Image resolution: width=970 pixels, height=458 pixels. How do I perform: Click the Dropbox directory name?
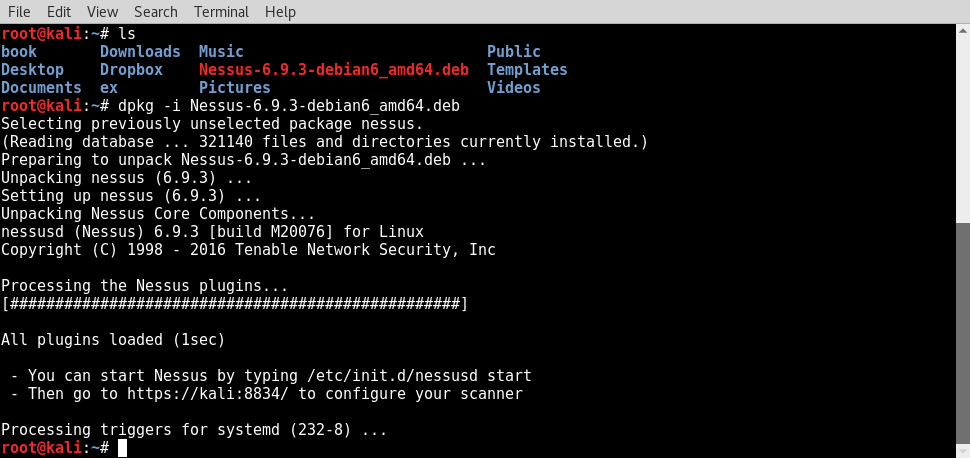pyautogui.click(x=131, y=69)
